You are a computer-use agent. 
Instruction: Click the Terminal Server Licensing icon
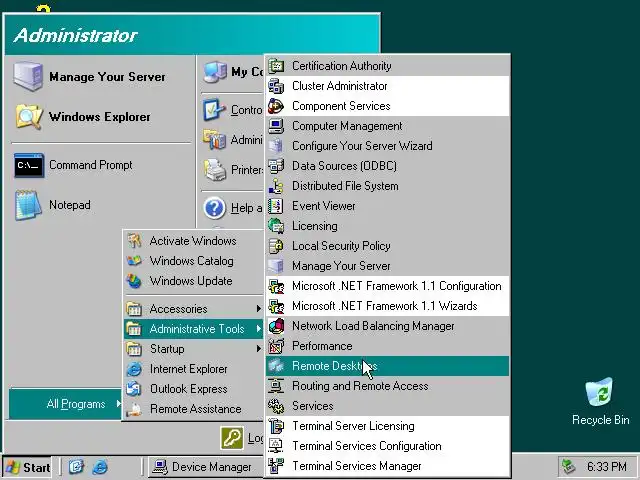click(276, 426)
